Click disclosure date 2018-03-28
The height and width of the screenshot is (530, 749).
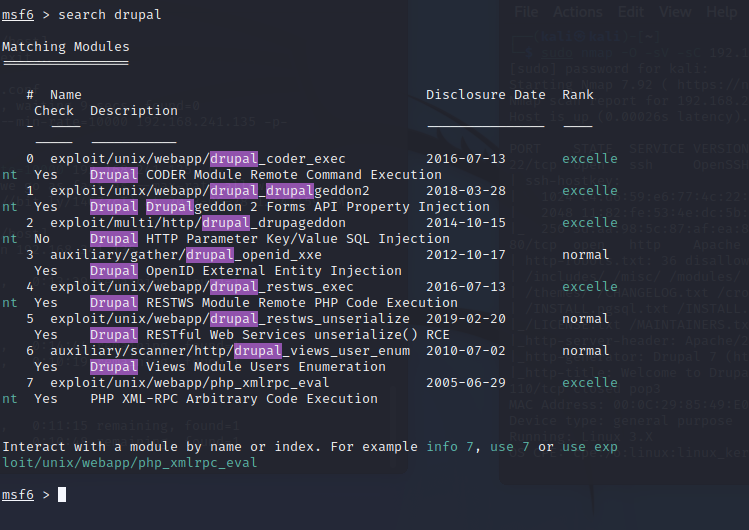[x=466, y=191]
